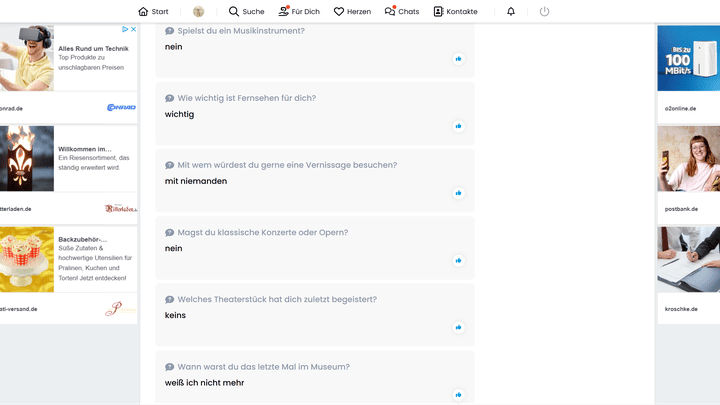Image resolution: width=720 pixels, height=405 pixels.
Task: Like the 'Vernissage' answer thumbs-up
Action: [x=459, y=193]
